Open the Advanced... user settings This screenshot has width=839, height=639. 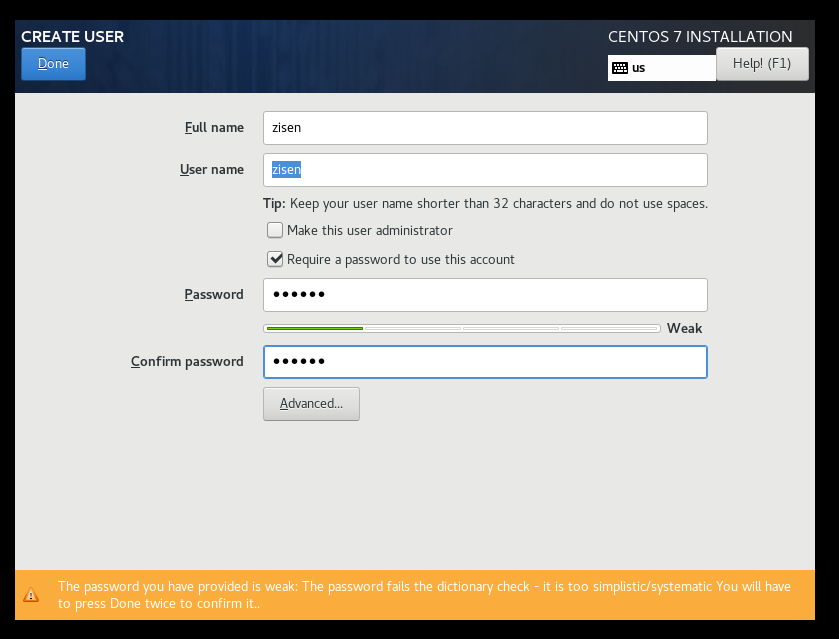pyautogui.click(x=311, y=404)
